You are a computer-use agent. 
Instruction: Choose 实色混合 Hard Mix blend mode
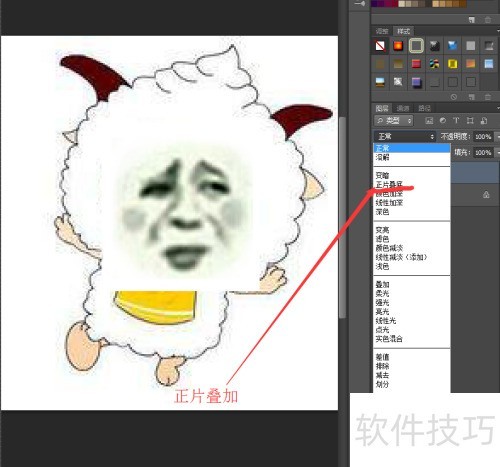pyautogui.click(x=389, y=339)
